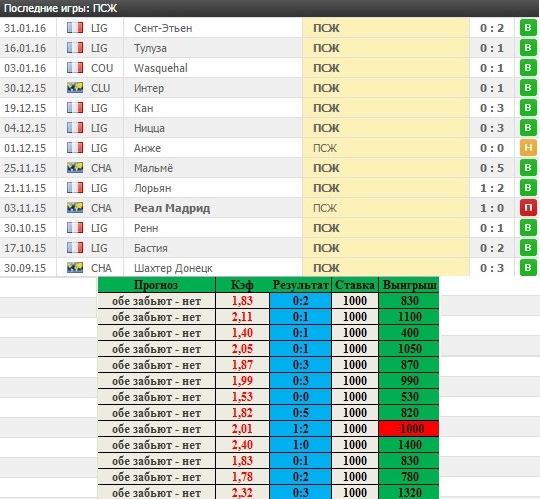
Task: Click the orange Н draw badge for Анже
Action: pos(528,148)
